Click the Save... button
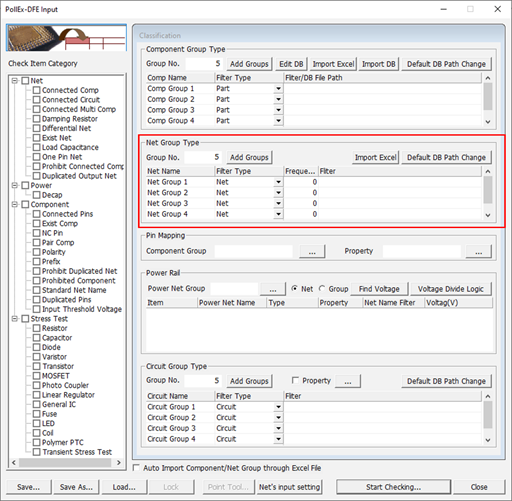Viewport: 512px width, 501px height. tap(29, 487)
